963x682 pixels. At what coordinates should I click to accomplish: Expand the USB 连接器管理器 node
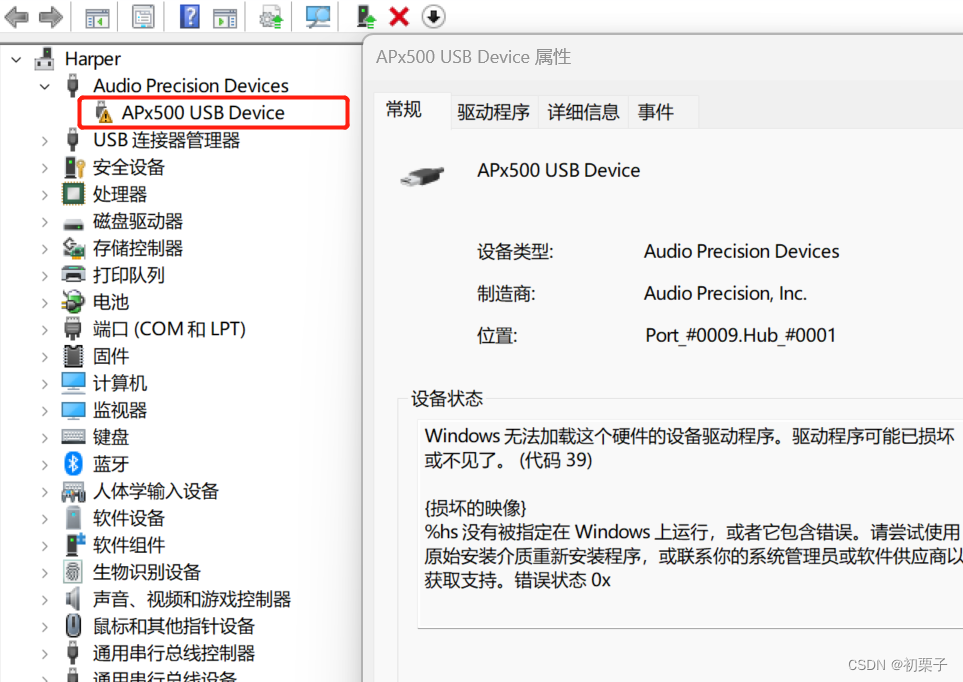[x=45, y=141]
